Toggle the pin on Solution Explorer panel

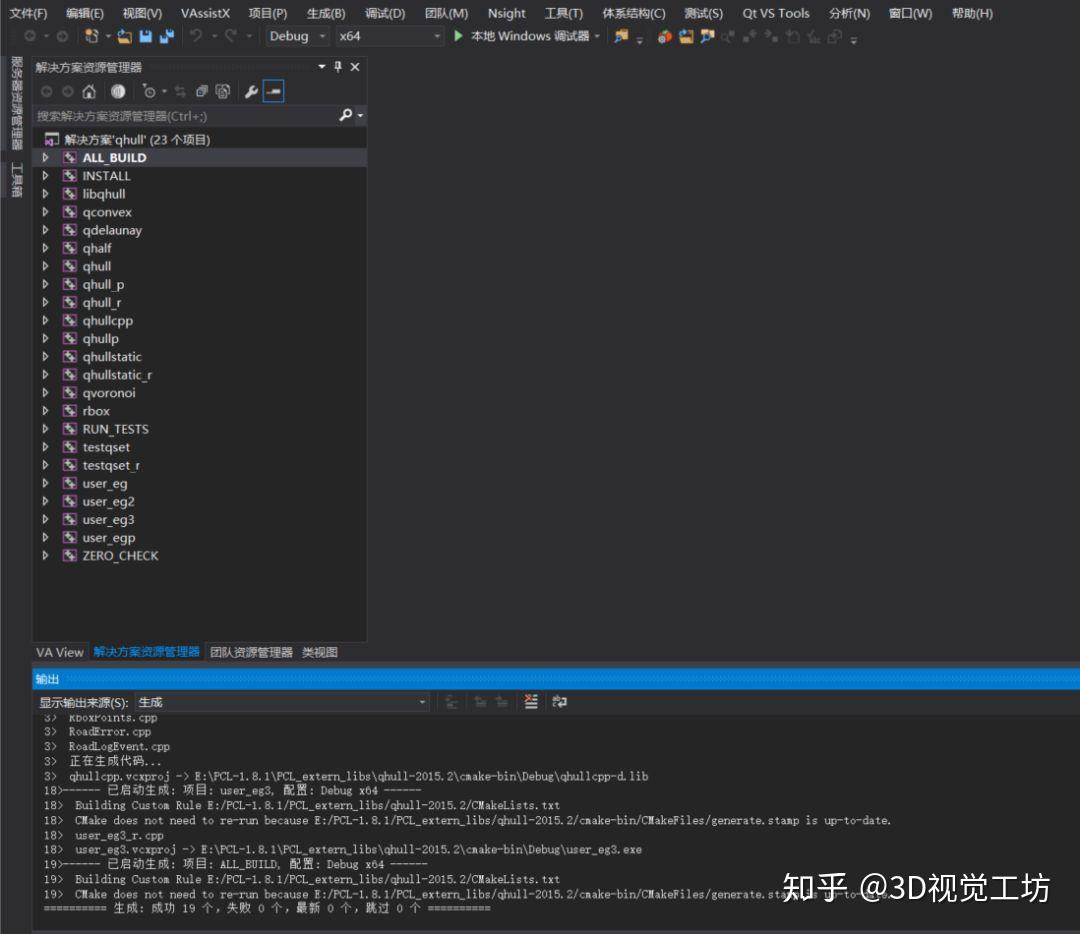[339, 67]
